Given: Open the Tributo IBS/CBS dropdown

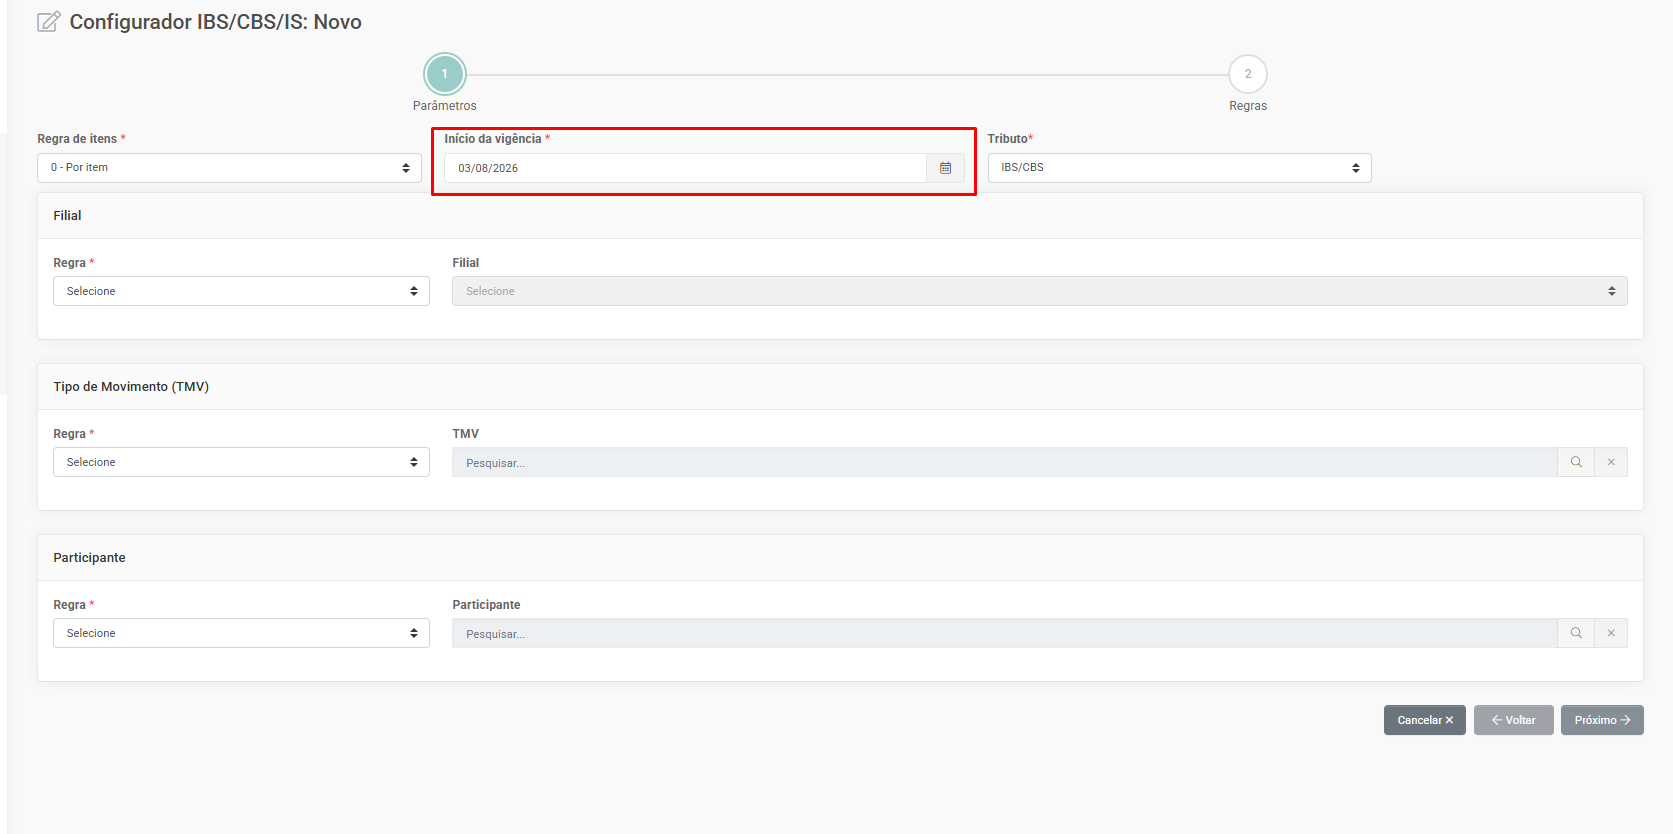Looking at the screenshot, I should [x=1179, y=168].
